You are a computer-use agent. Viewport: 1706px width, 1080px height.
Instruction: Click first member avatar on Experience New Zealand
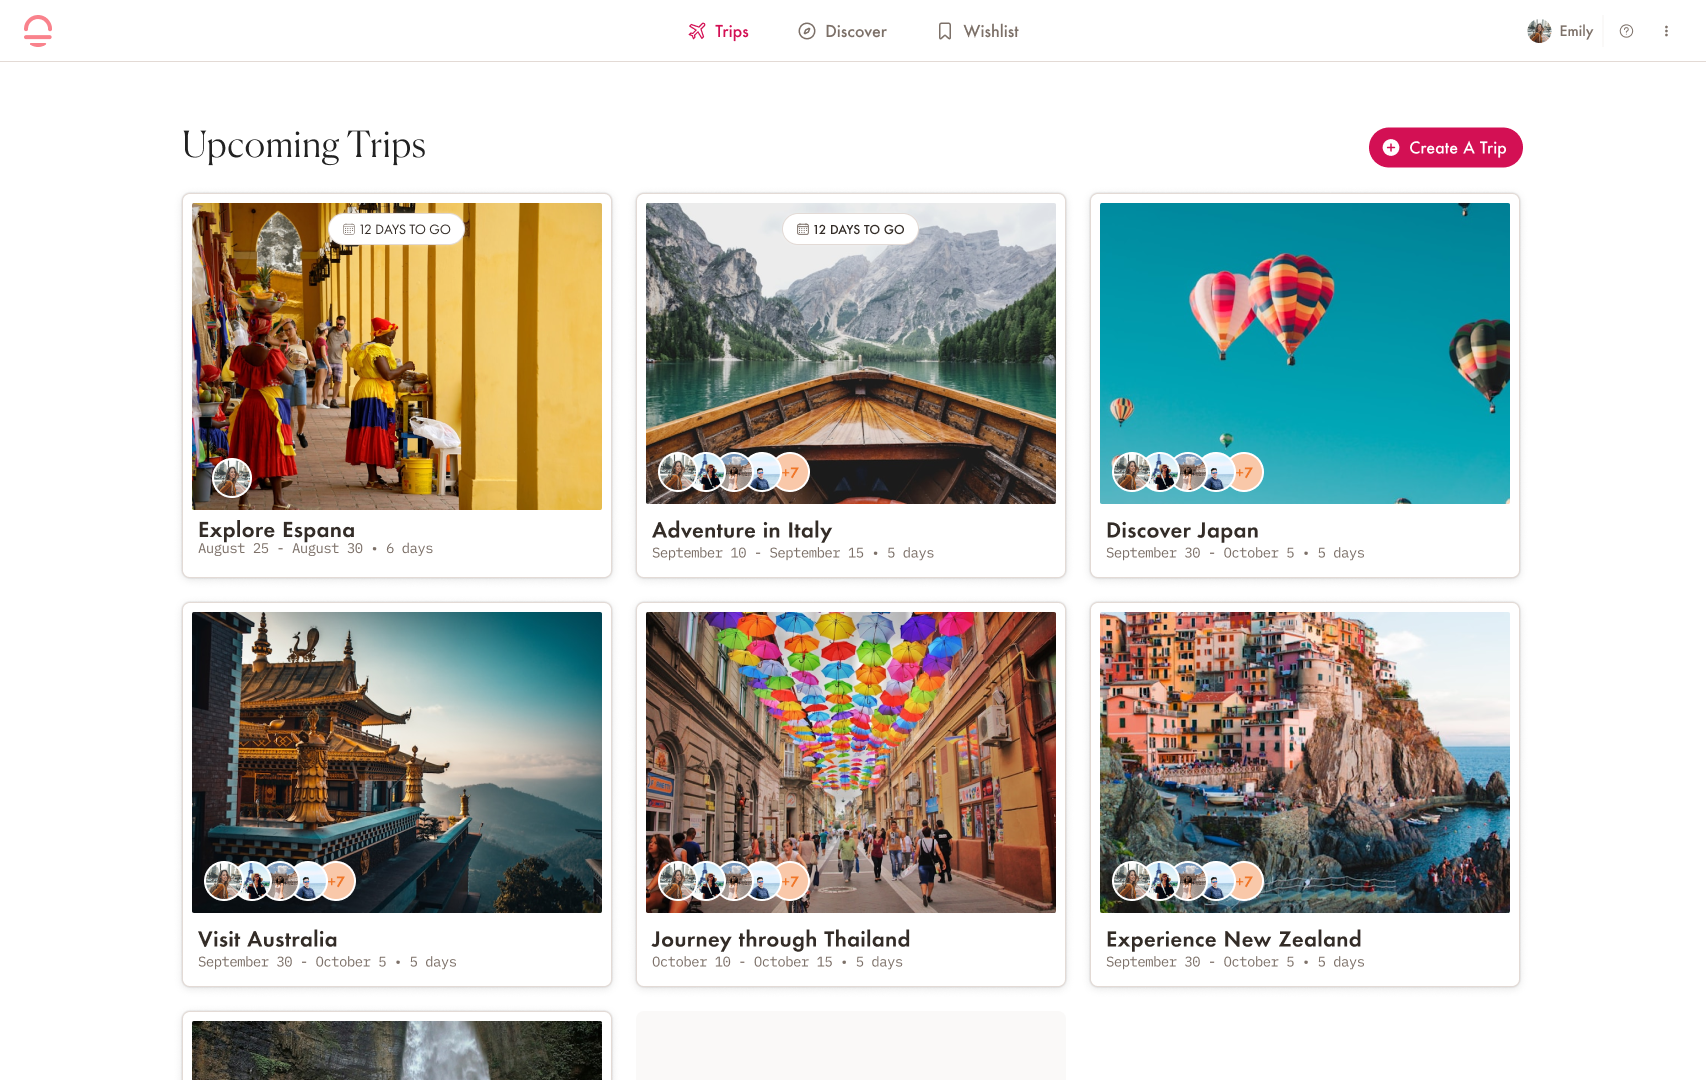coord(1131,881)
